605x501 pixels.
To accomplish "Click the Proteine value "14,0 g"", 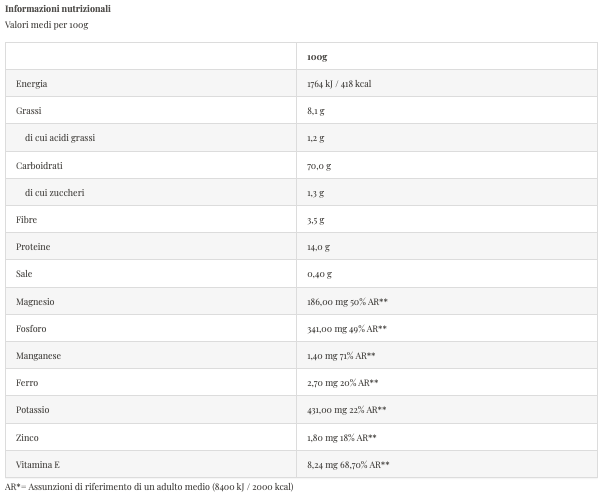I will pos(319,246).
